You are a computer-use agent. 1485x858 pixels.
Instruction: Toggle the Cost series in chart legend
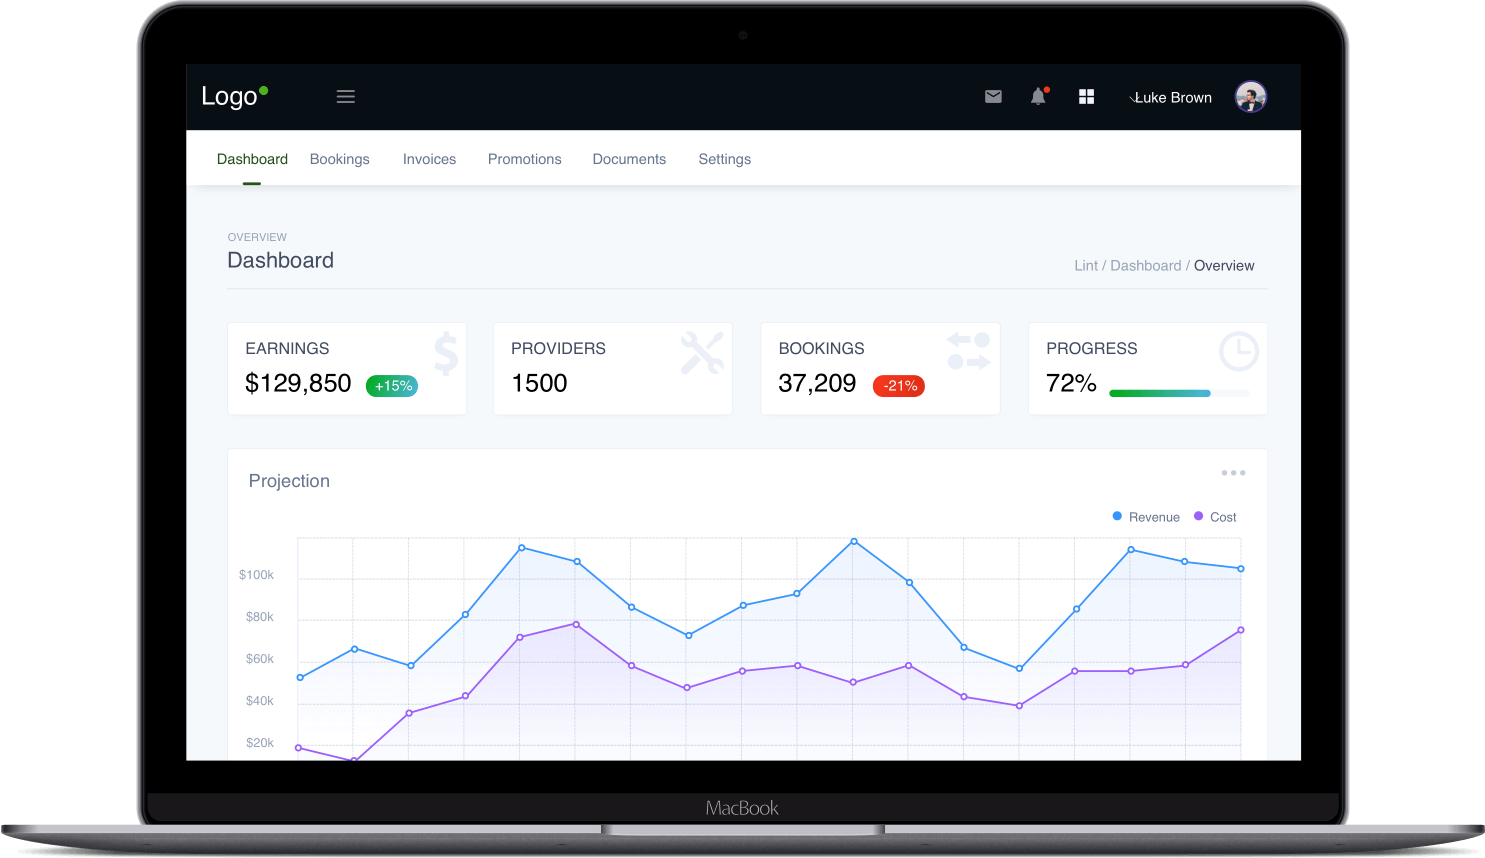tap(1215, 517)
